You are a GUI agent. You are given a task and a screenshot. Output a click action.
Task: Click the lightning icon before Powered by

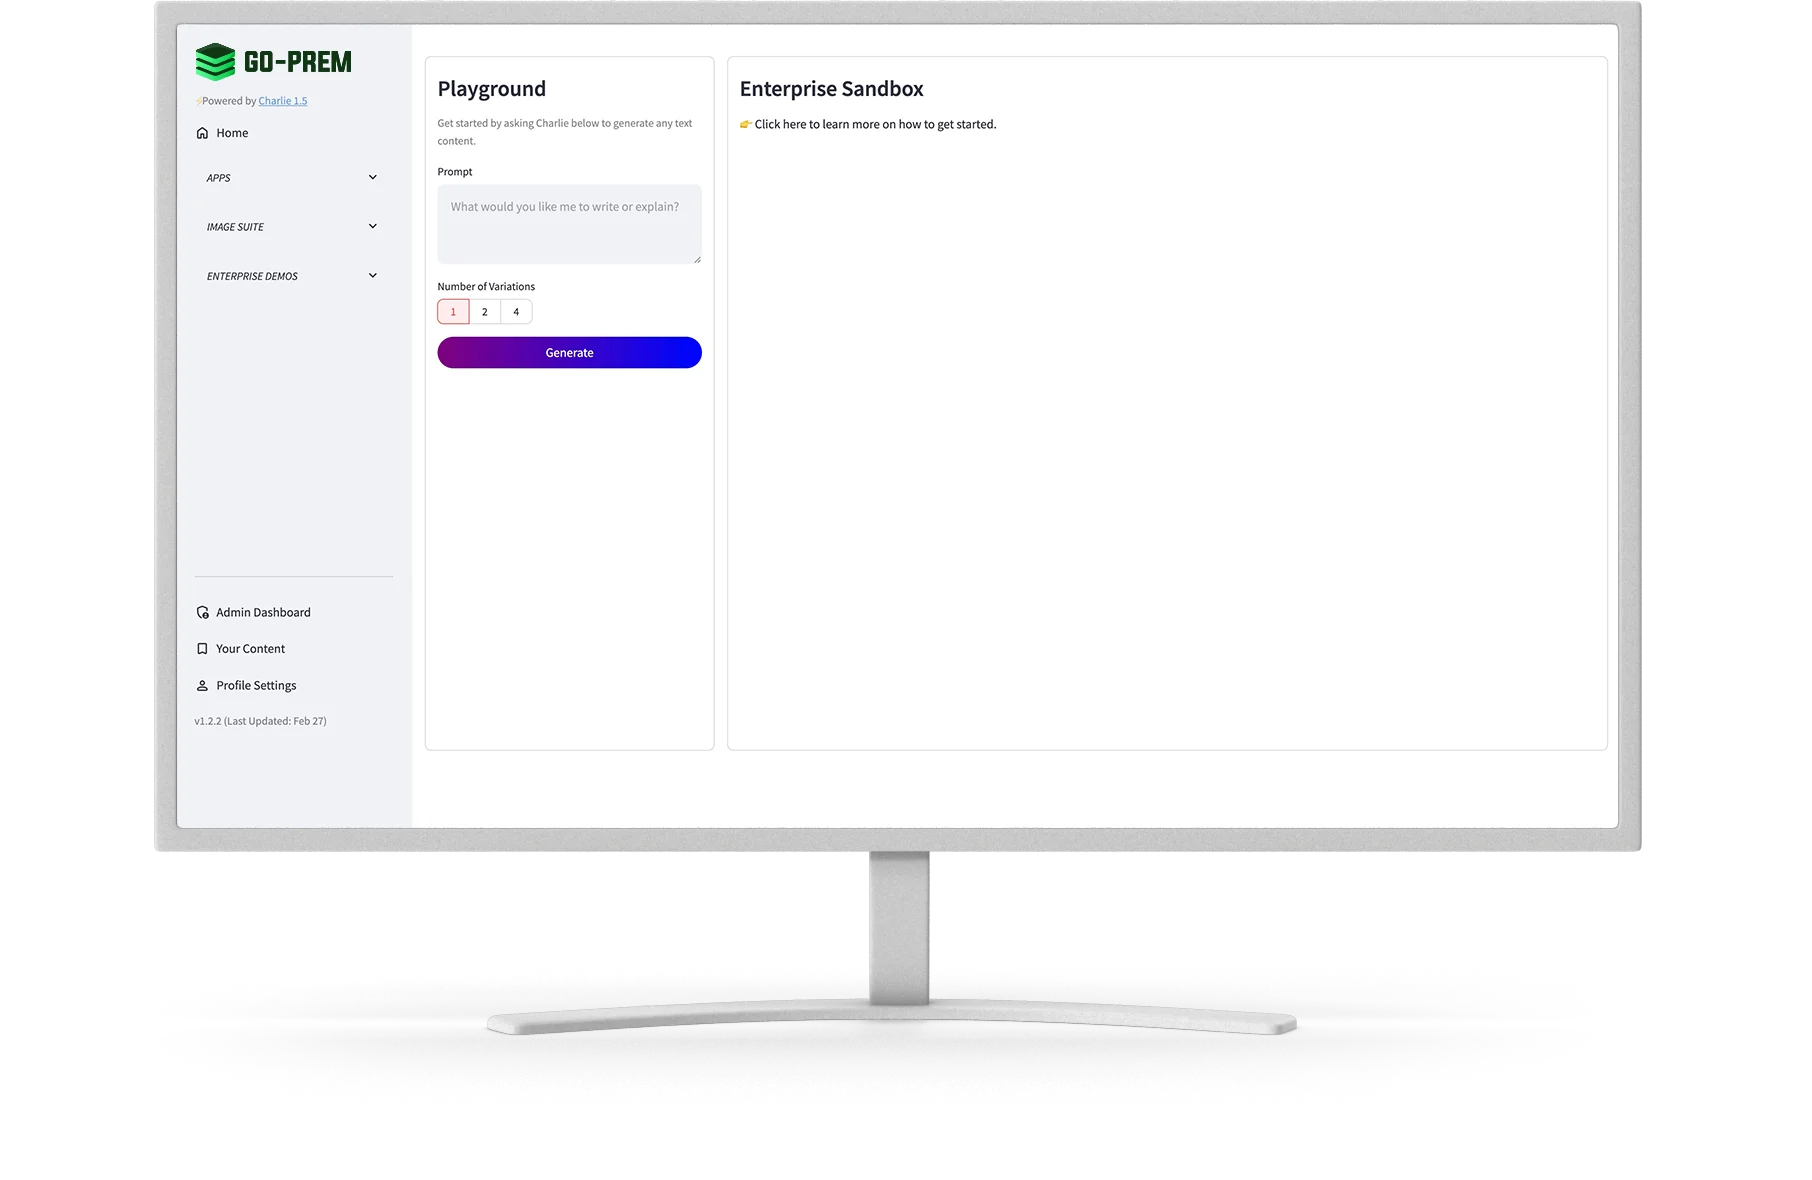coord(198,102)
